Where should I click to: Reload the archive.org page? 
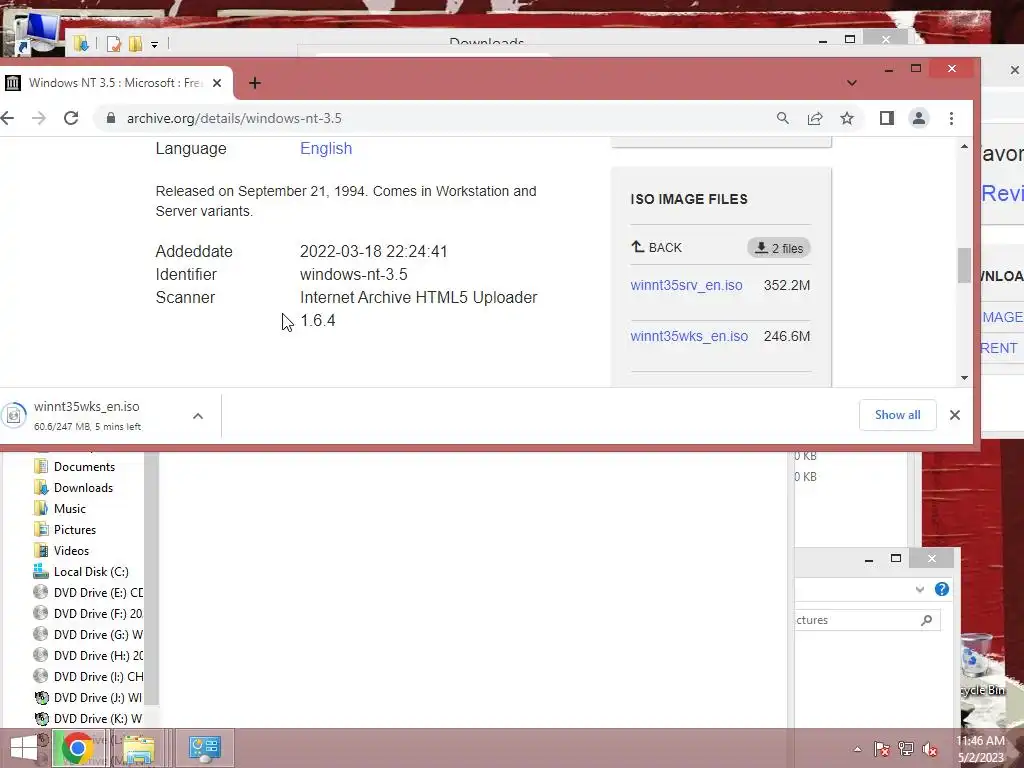[71, 118]
